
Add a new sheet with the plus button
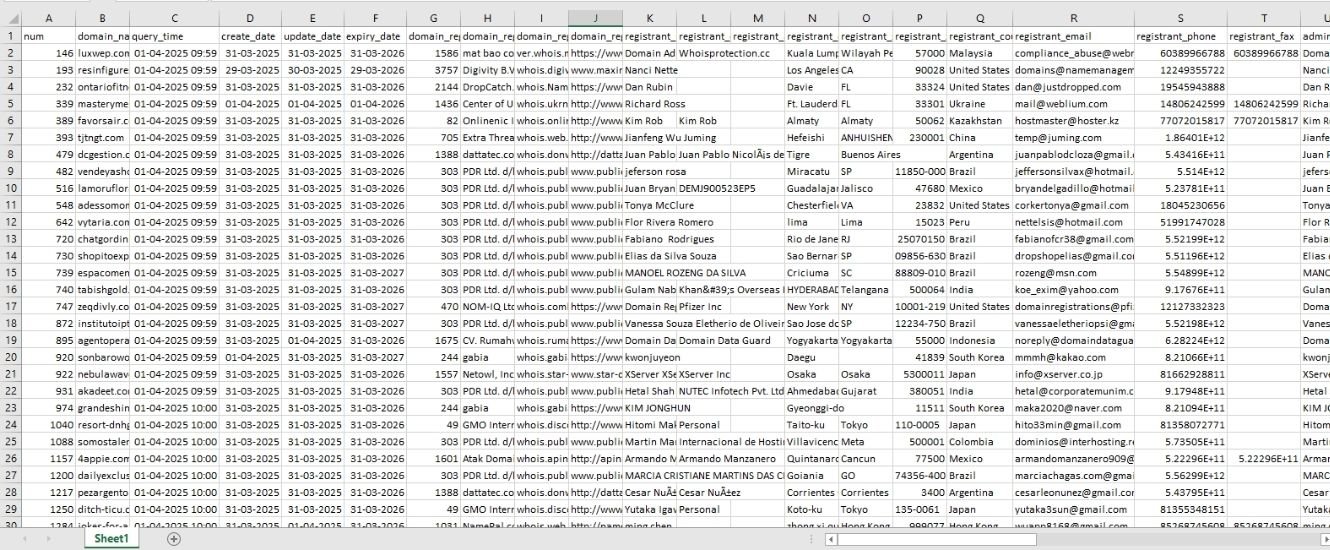tap(174, 539)
